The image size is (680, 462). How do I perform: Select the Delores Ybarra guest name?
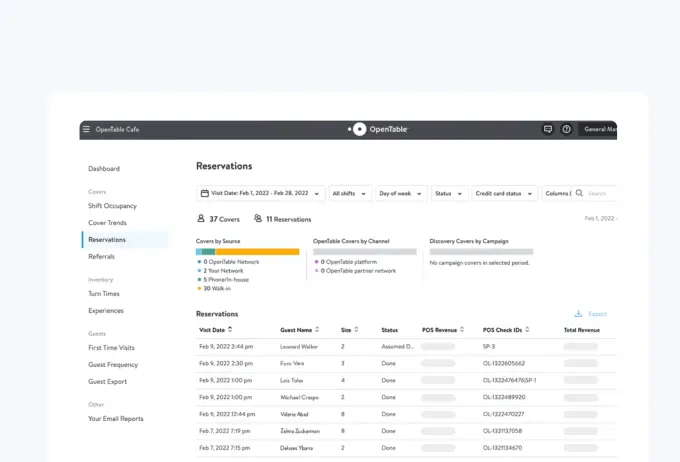tap(296, 448)
